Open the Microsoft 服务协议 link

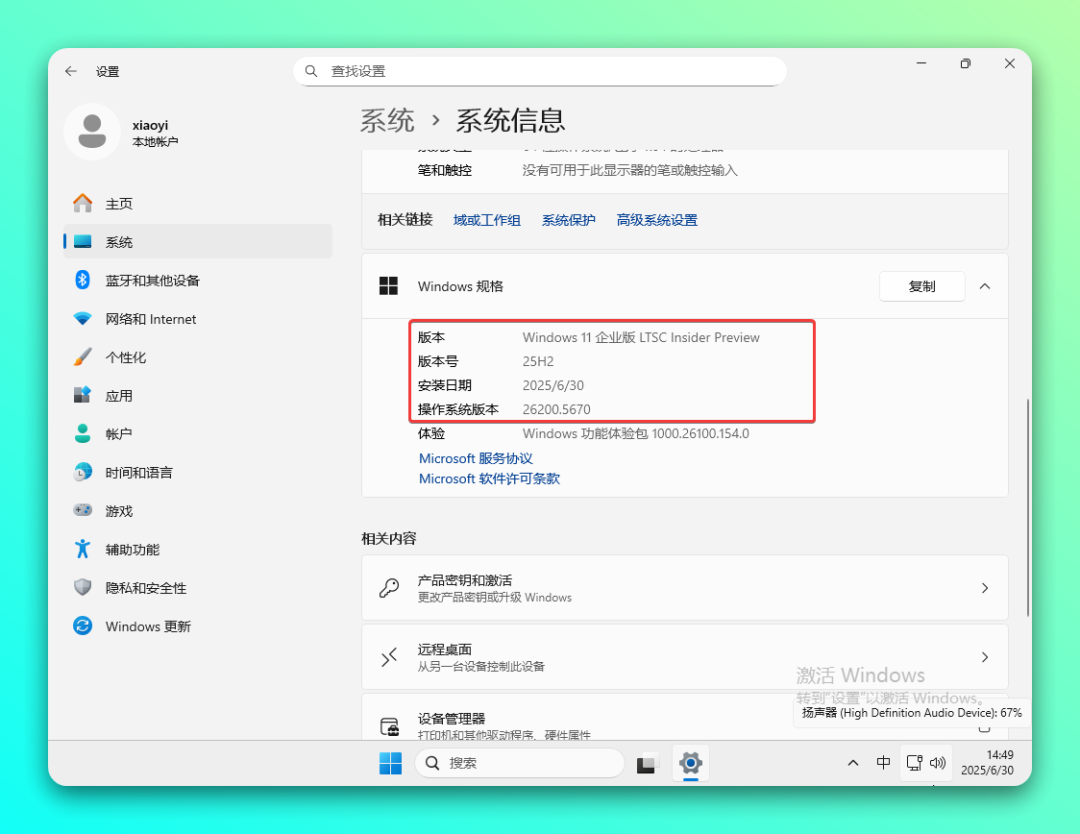click(x=475, y=458)
